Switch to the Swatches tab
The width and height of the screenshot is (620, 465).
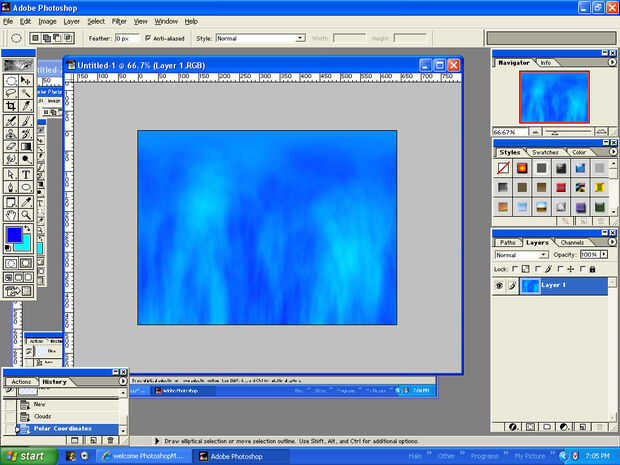click(545, 152)
